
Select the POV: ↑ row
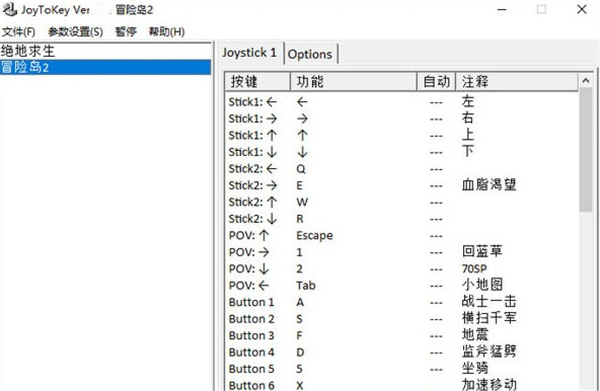pyautogui.click(x=402, y=236)
